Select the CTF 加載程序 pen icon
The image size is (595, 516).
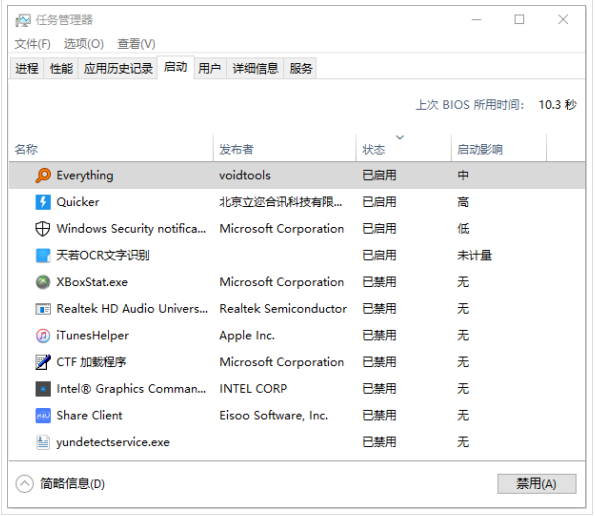43,362
